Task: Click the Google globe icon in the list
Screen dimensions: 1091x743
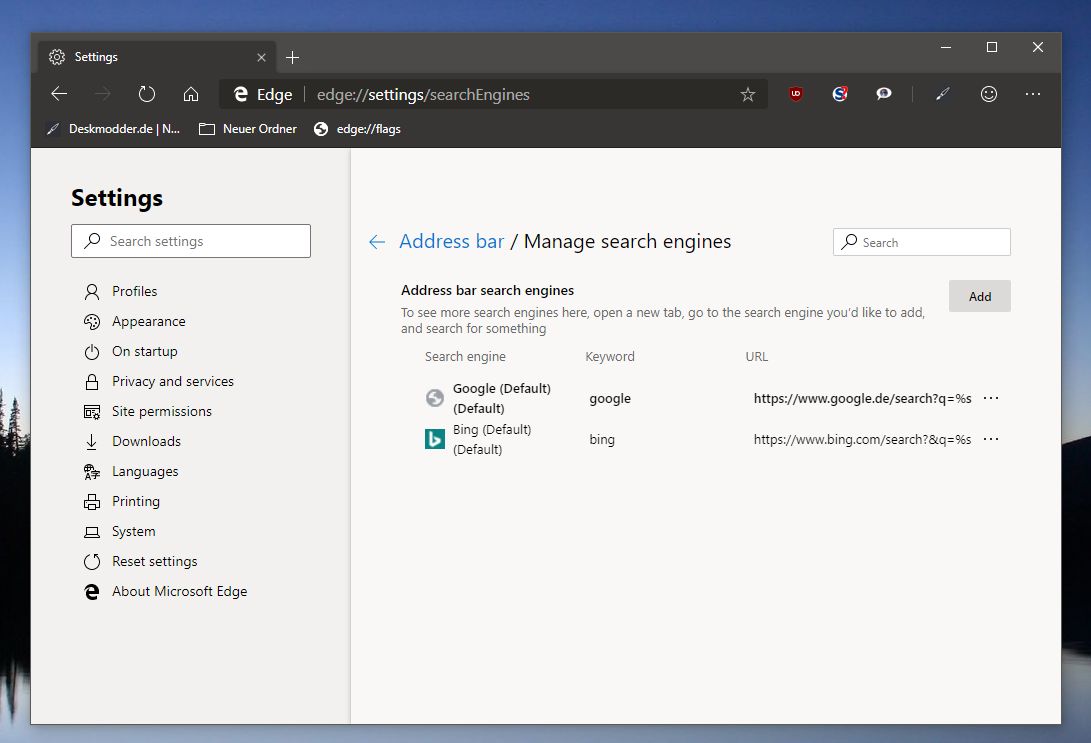Action: coord(435,398)
